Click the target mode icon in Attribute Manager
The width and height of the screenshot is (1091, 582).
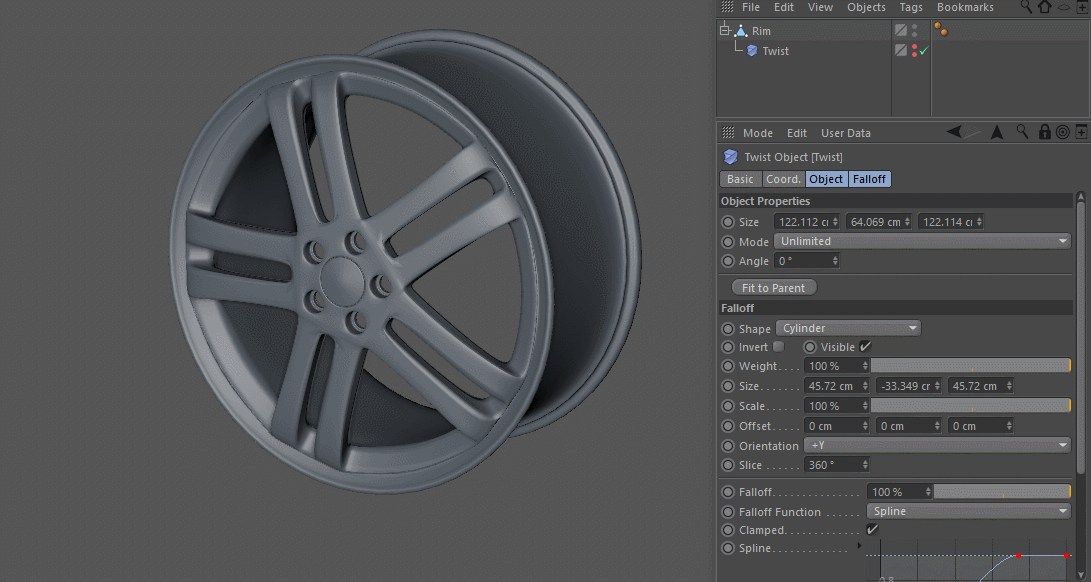(x=1062, y=132)
